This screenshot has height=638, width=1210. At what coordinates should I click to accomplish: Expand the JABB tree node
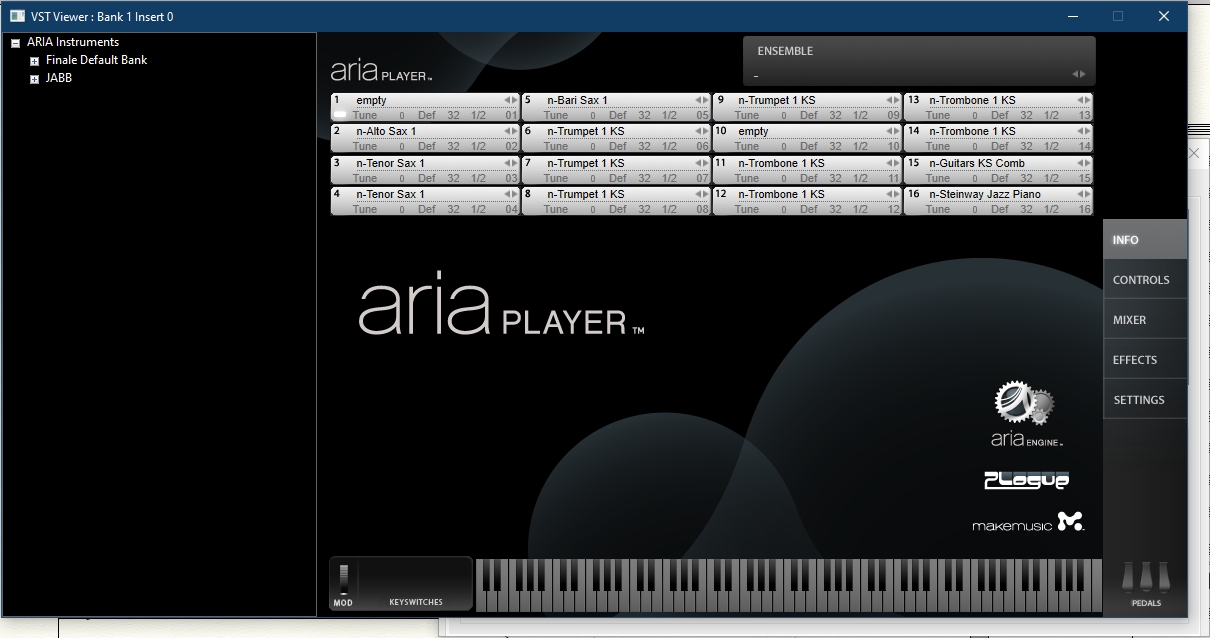tap(34, 79)
